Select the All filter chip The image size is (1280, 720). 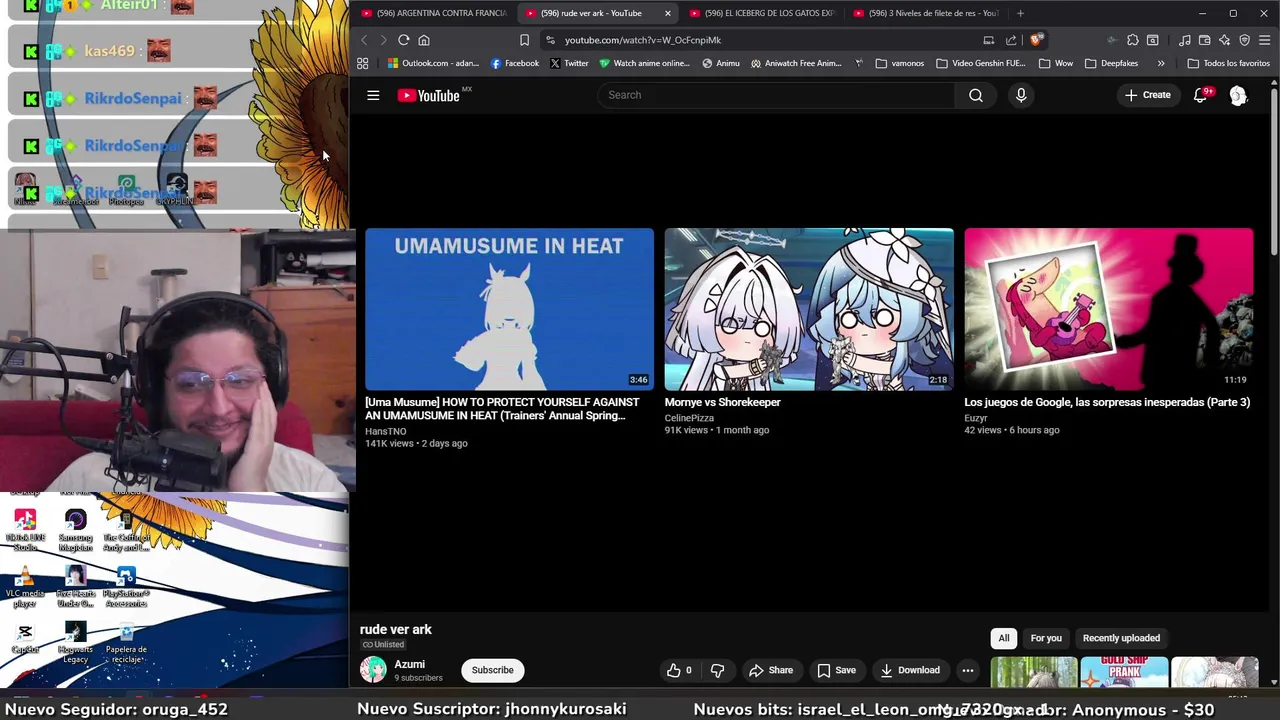pos(1004,638)
